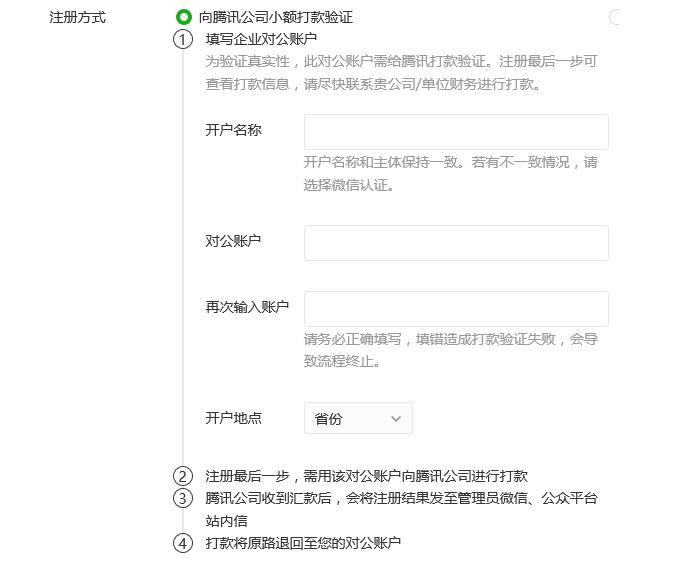Click the step 2 circle icon
Screen dimensions: 690x561
(182, 476)
